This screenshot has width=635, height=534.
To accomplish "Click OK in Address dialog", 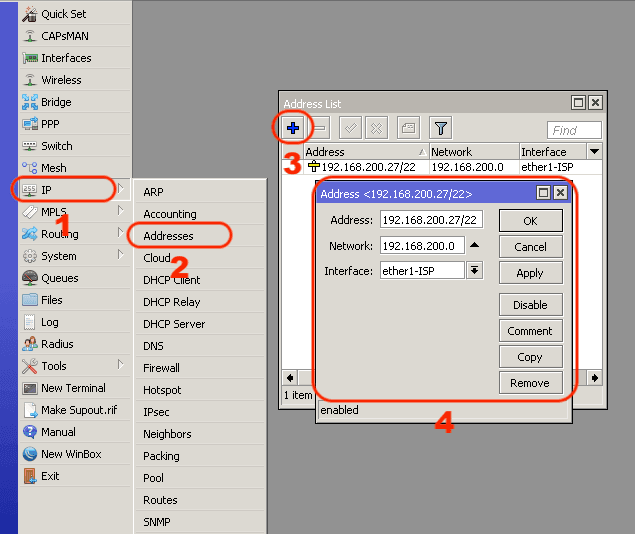I will (x=531, y=221).
